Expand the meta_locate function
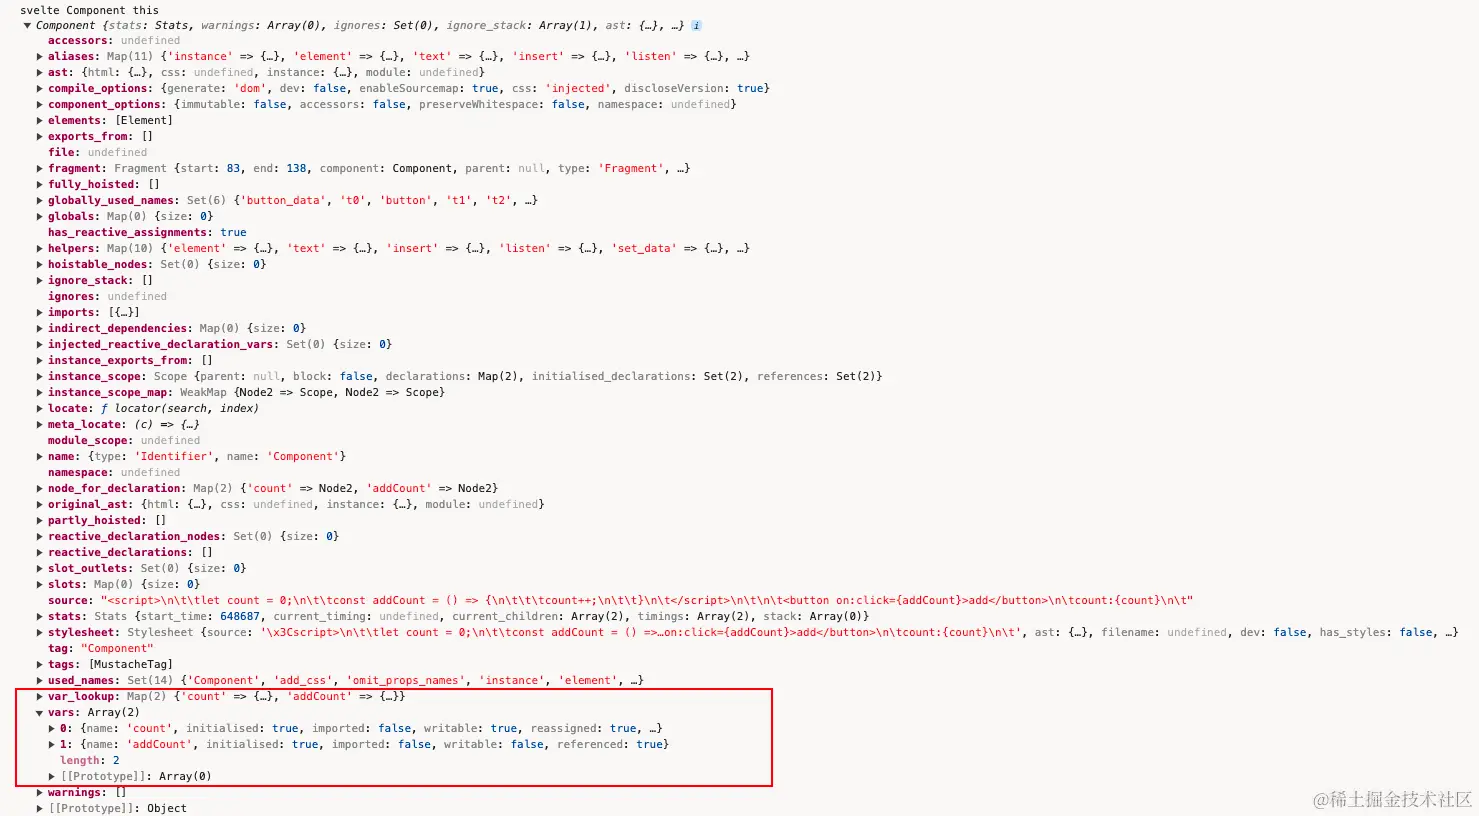This screenshot has height=816, width=1479. 39,425
